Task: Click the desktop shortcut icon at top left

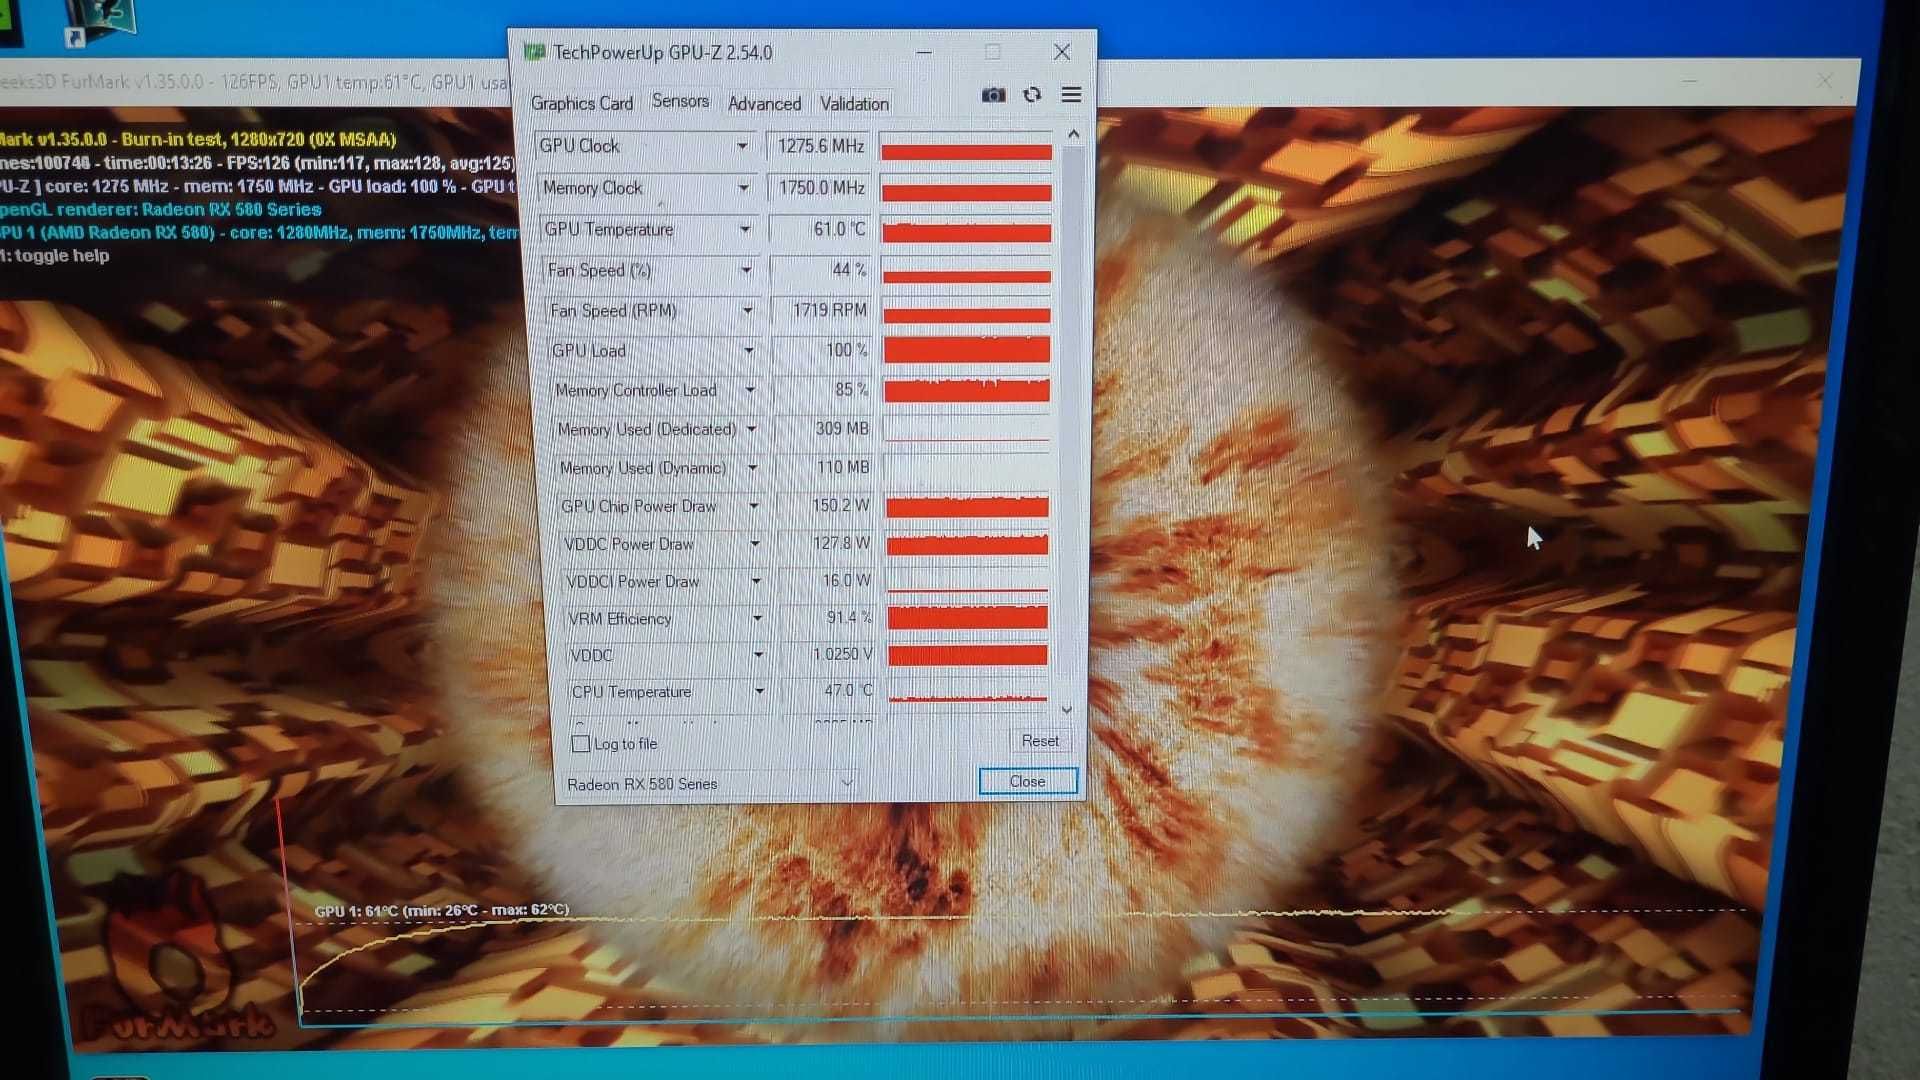Action: click(x=100, y=22)
